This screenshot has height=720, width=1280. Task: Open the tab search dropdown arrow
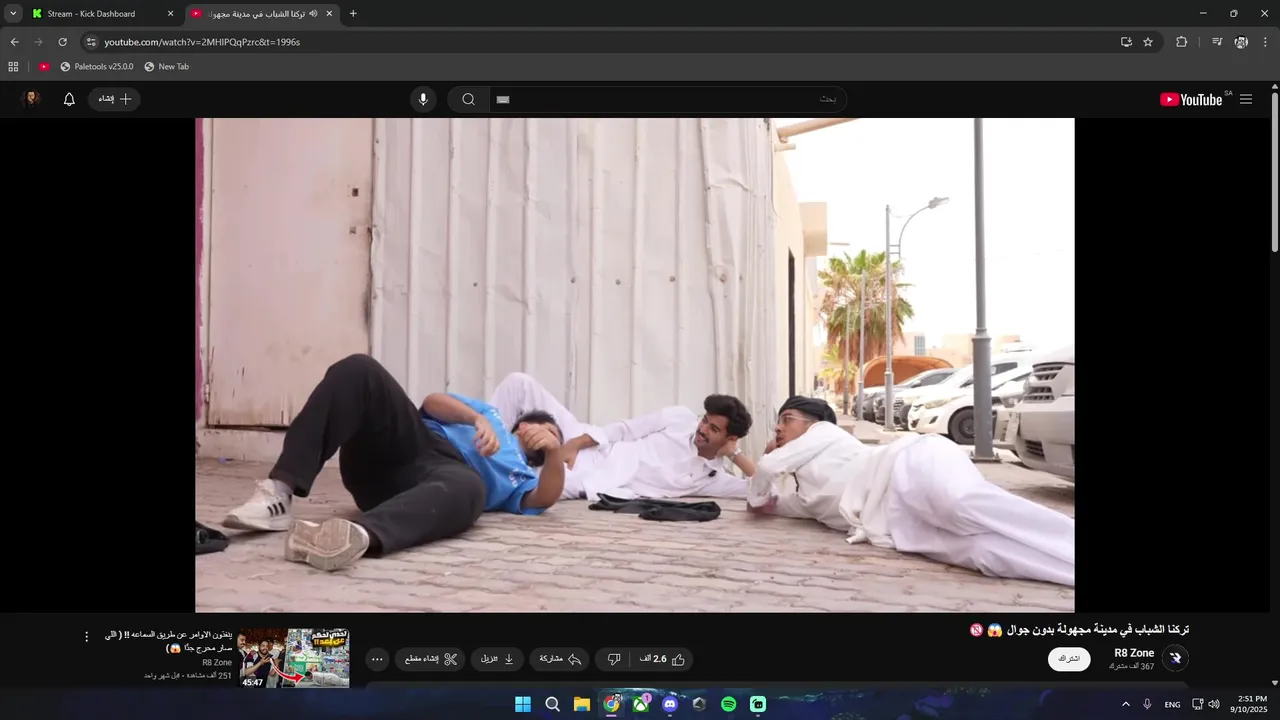tap(13, 14)
